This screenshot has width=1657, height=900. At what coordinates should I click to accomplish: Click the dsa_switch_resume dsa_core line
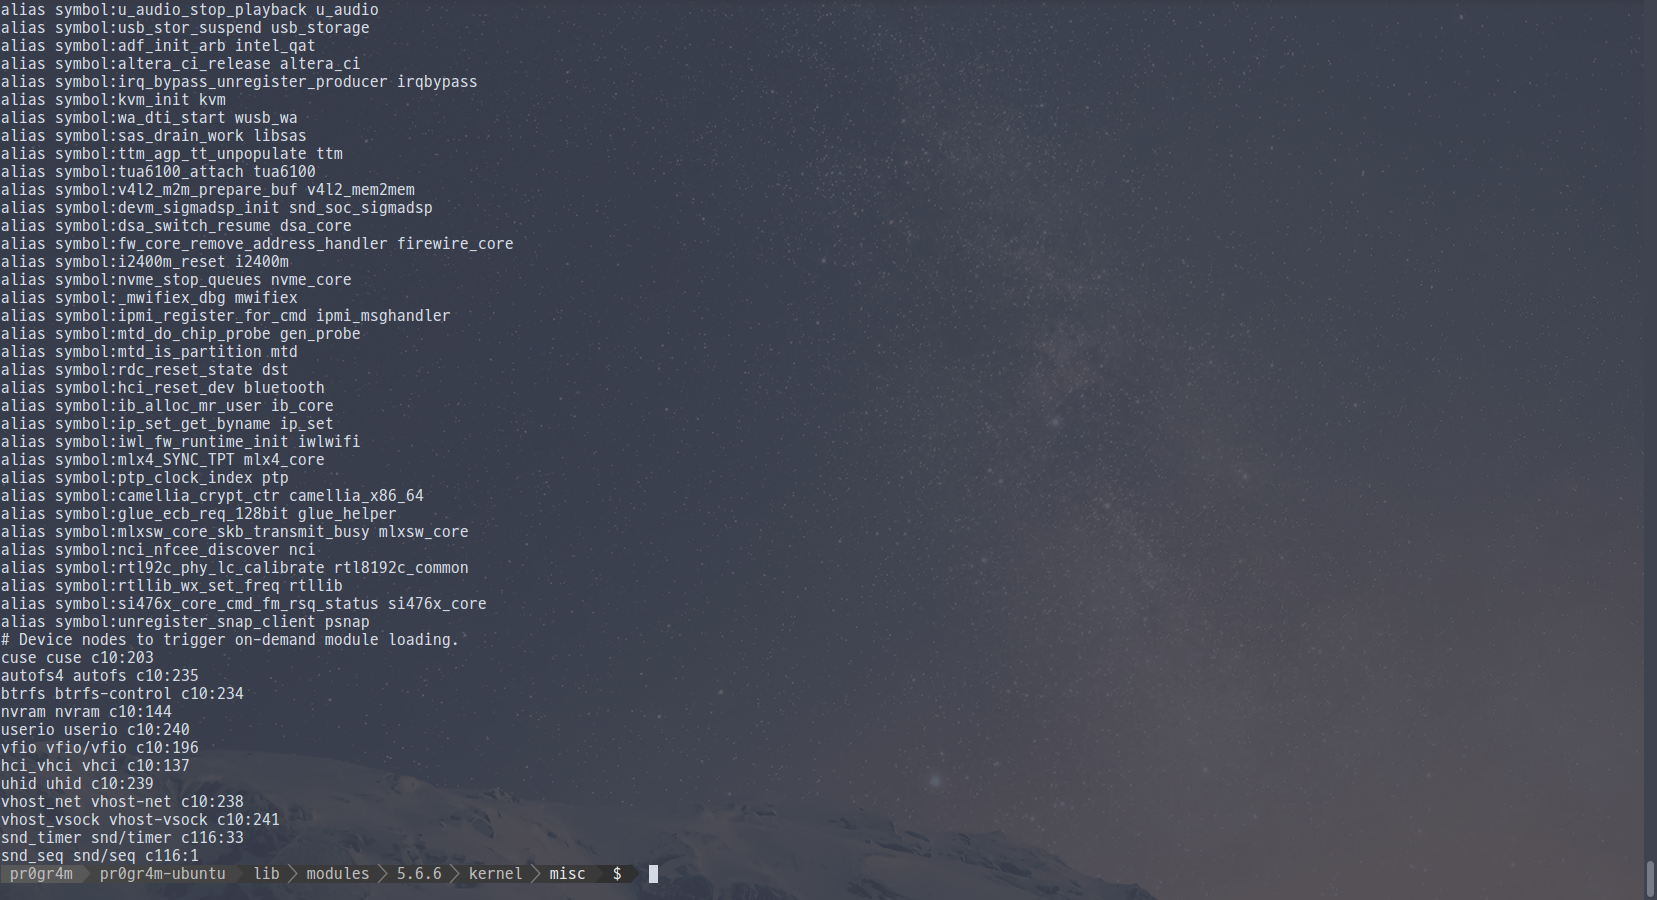[176, 226]
